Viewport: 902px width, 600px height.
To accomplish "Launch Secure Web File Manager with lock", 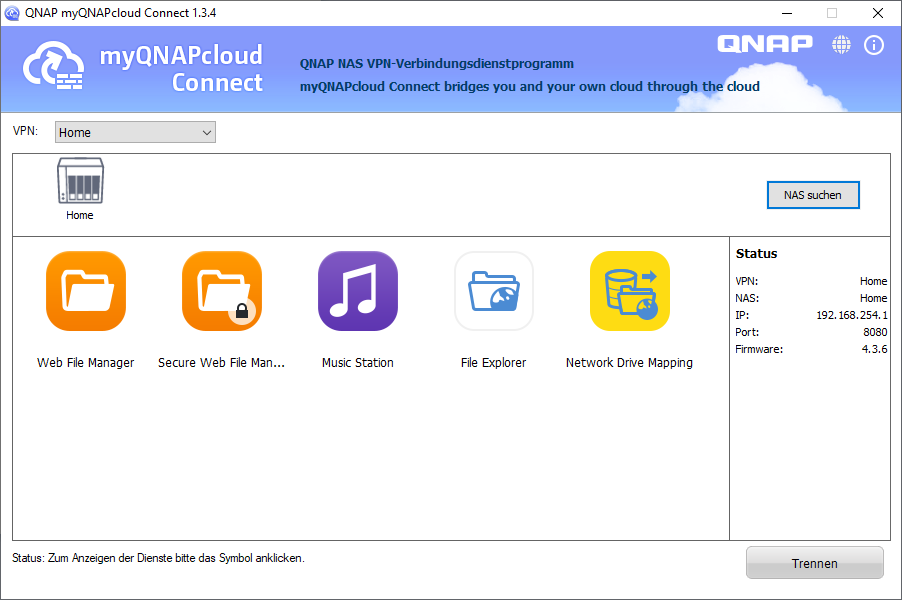I will tap(222, 291).
